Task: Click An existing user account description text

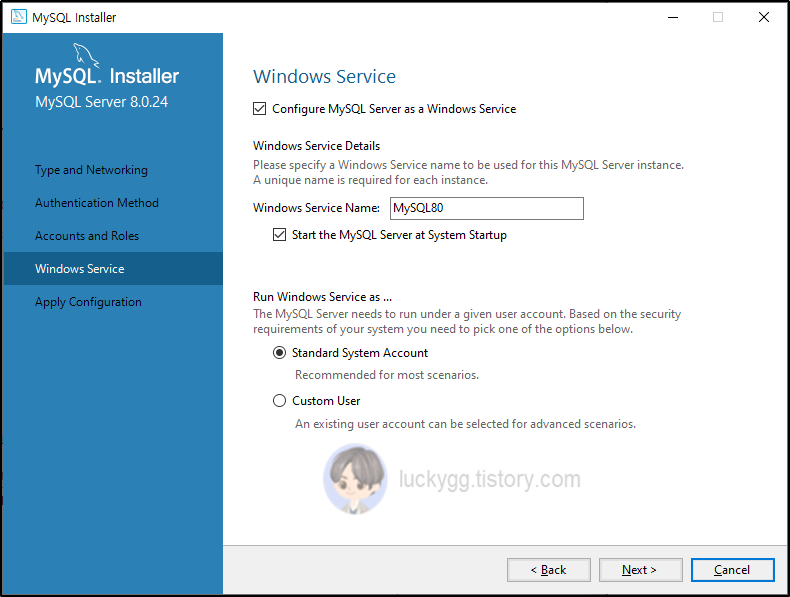Action: 466,424
